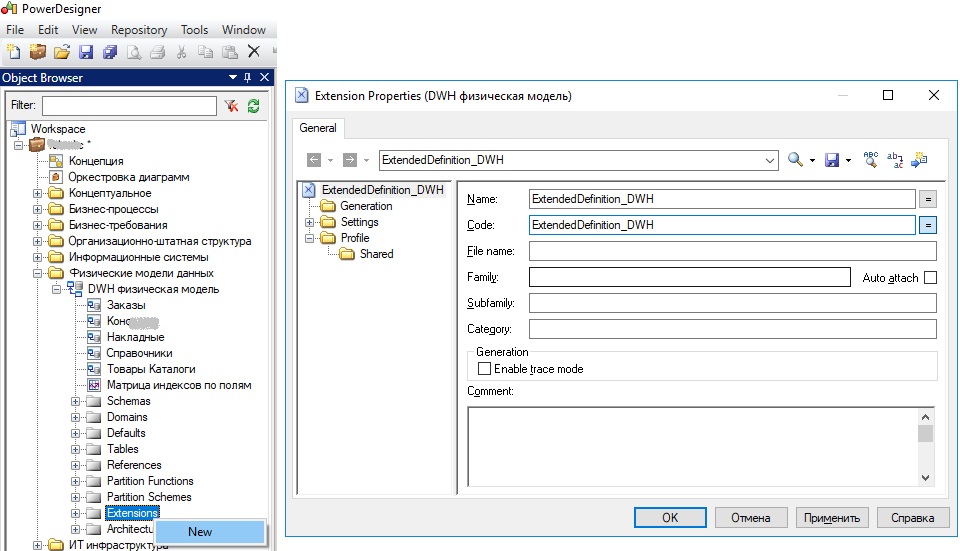Screen dimensions: 960x551
Task: Click the forward navigation arrow in Extension Properties
Action: coord(350,160)
